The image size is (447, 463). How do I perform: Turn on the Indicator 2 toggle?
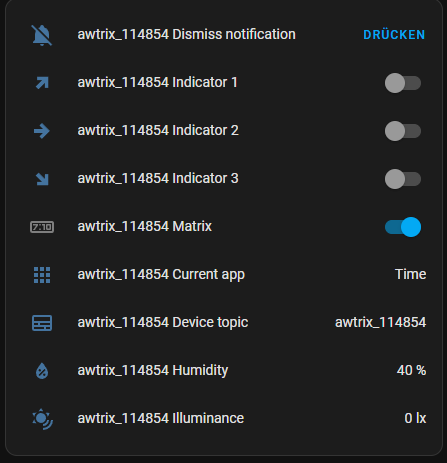coord(403,131)
